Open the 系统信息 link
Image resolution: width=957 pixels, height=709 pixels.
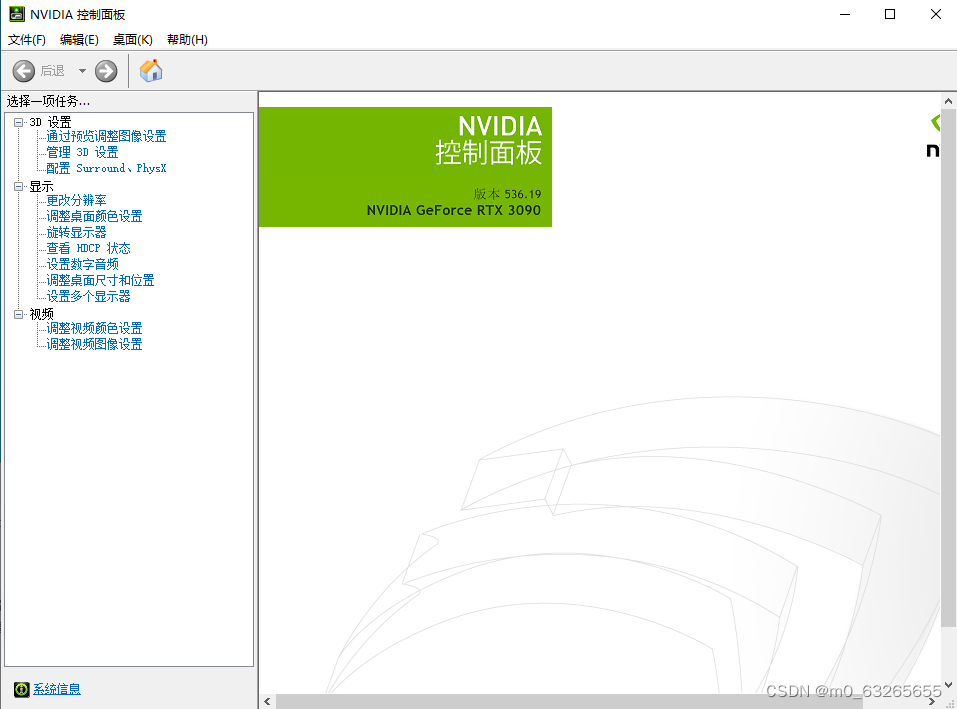tap(57, 689)
